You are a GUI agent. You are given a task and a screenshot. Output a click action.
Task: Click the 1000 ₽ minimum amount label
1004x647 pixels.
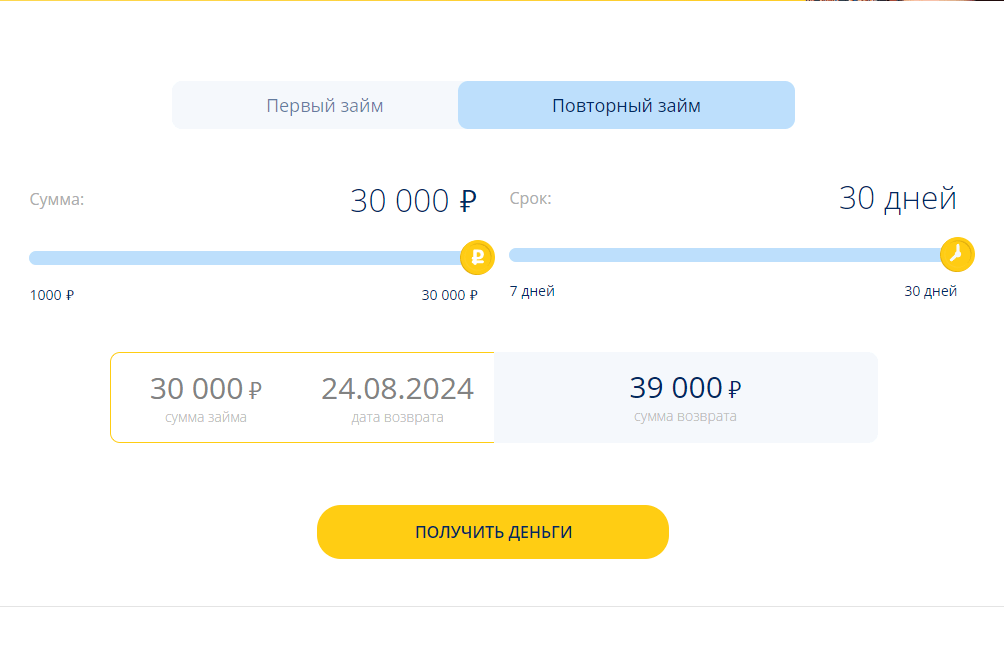click(x=52, y=295)
